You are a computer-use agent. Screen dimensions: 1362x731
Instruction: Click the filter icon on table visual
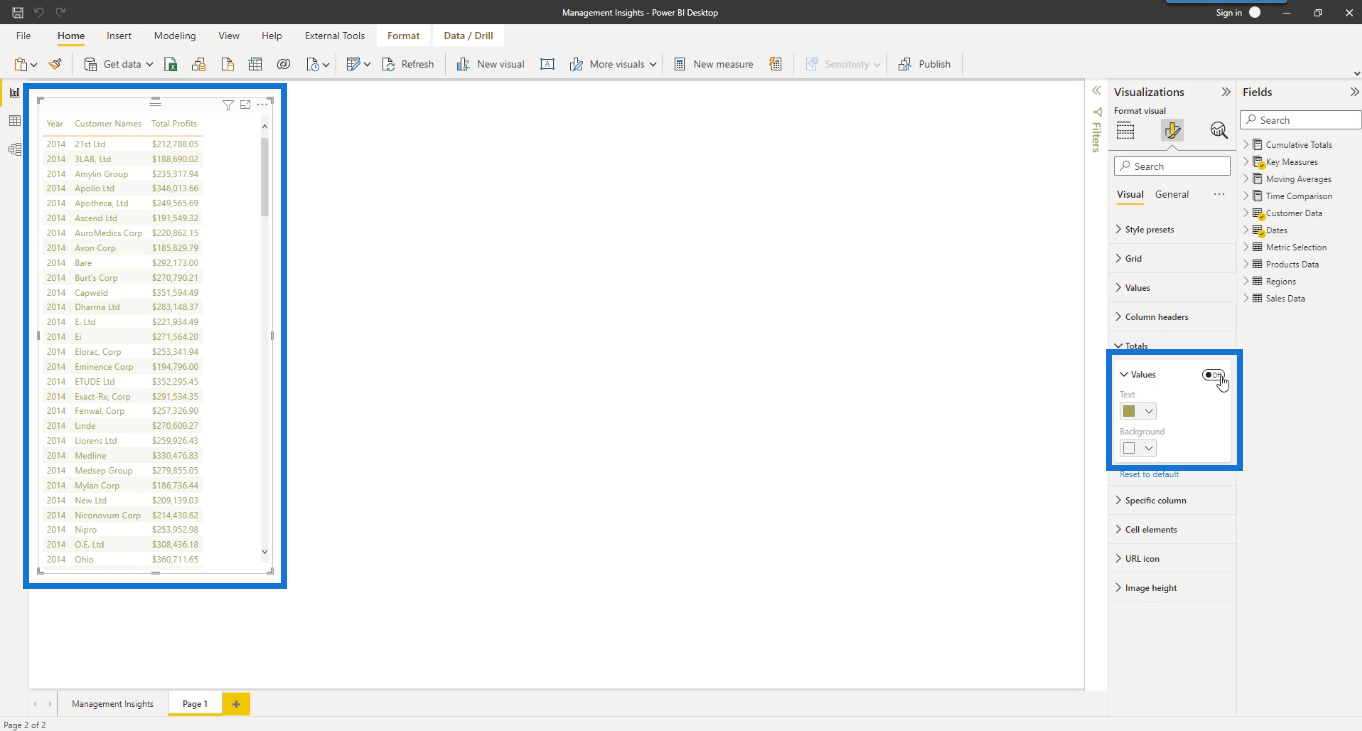[x=228, y=104]
